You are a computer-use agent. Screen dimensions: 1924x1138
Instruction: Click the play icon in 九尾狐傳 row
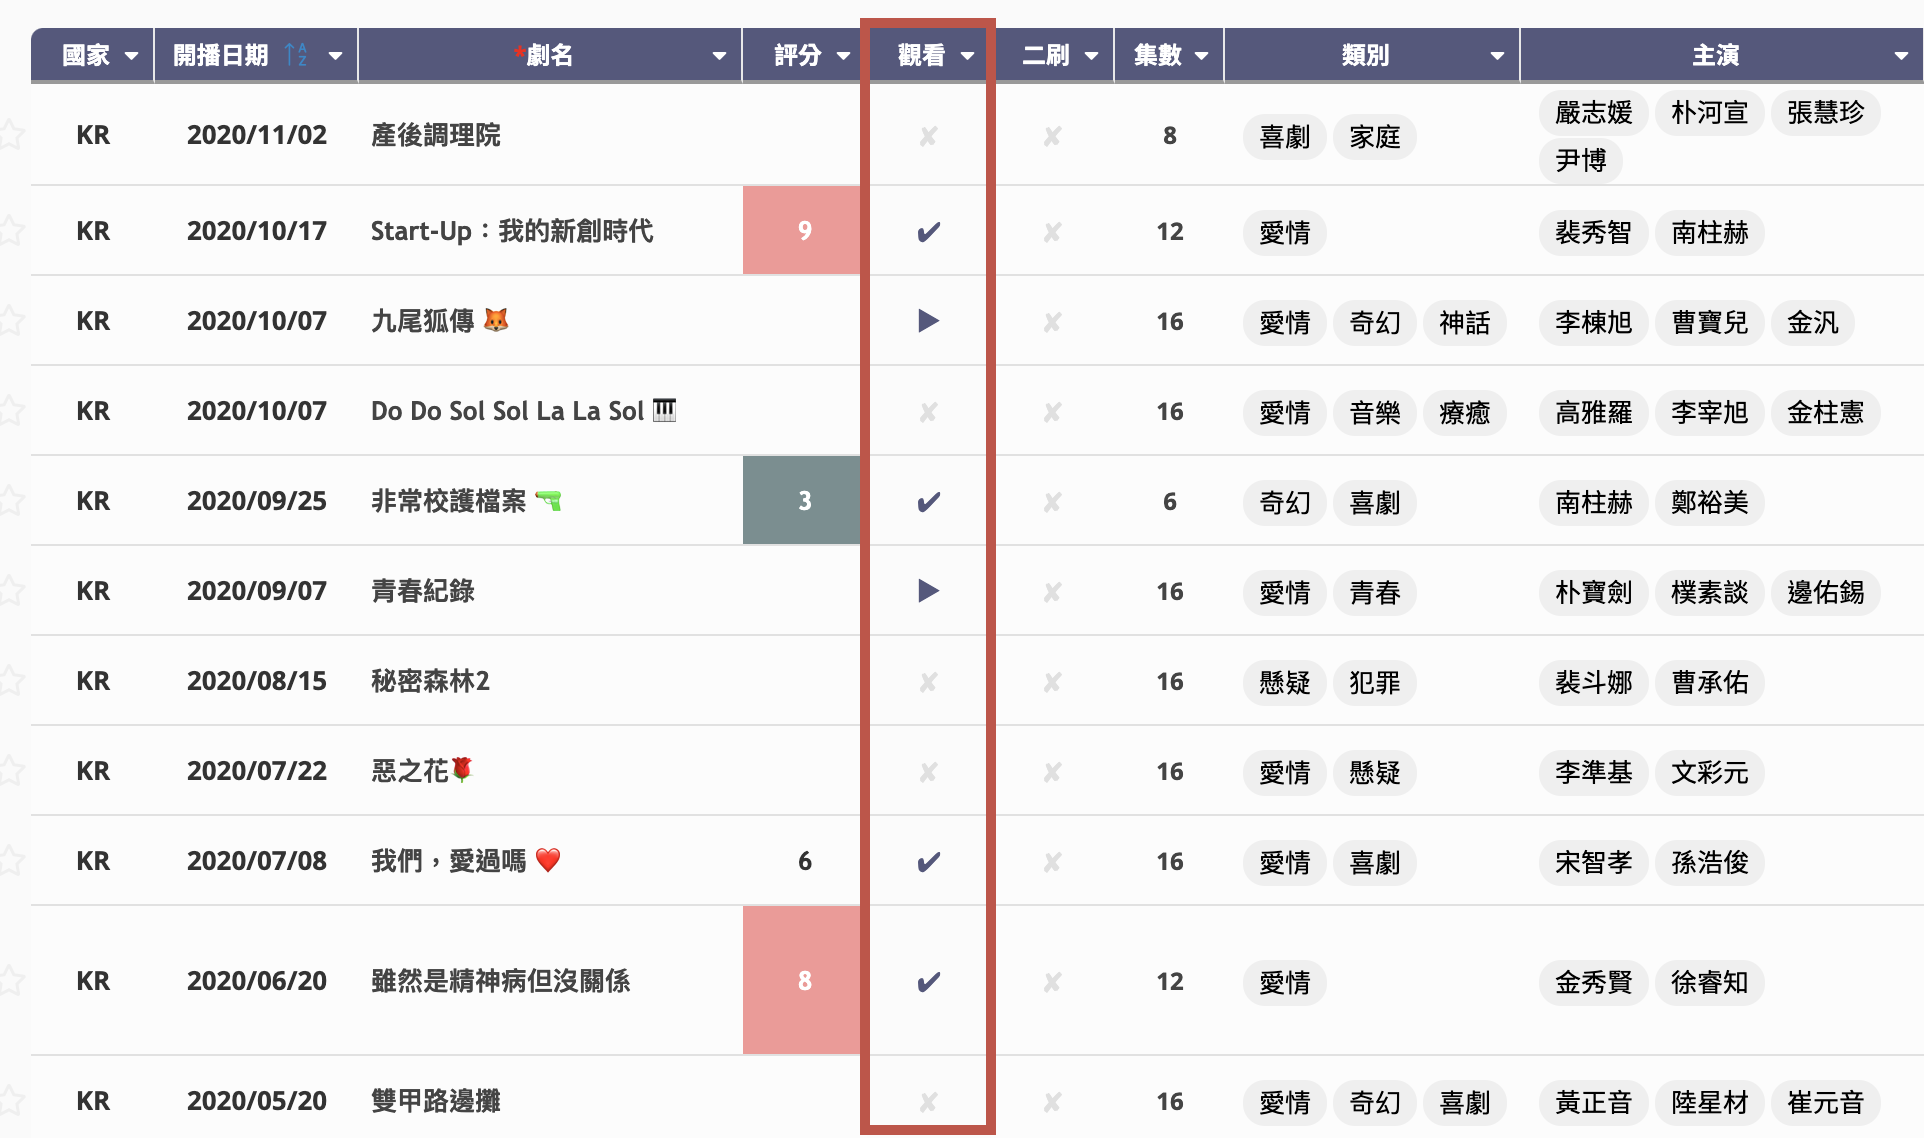[929, 321]
